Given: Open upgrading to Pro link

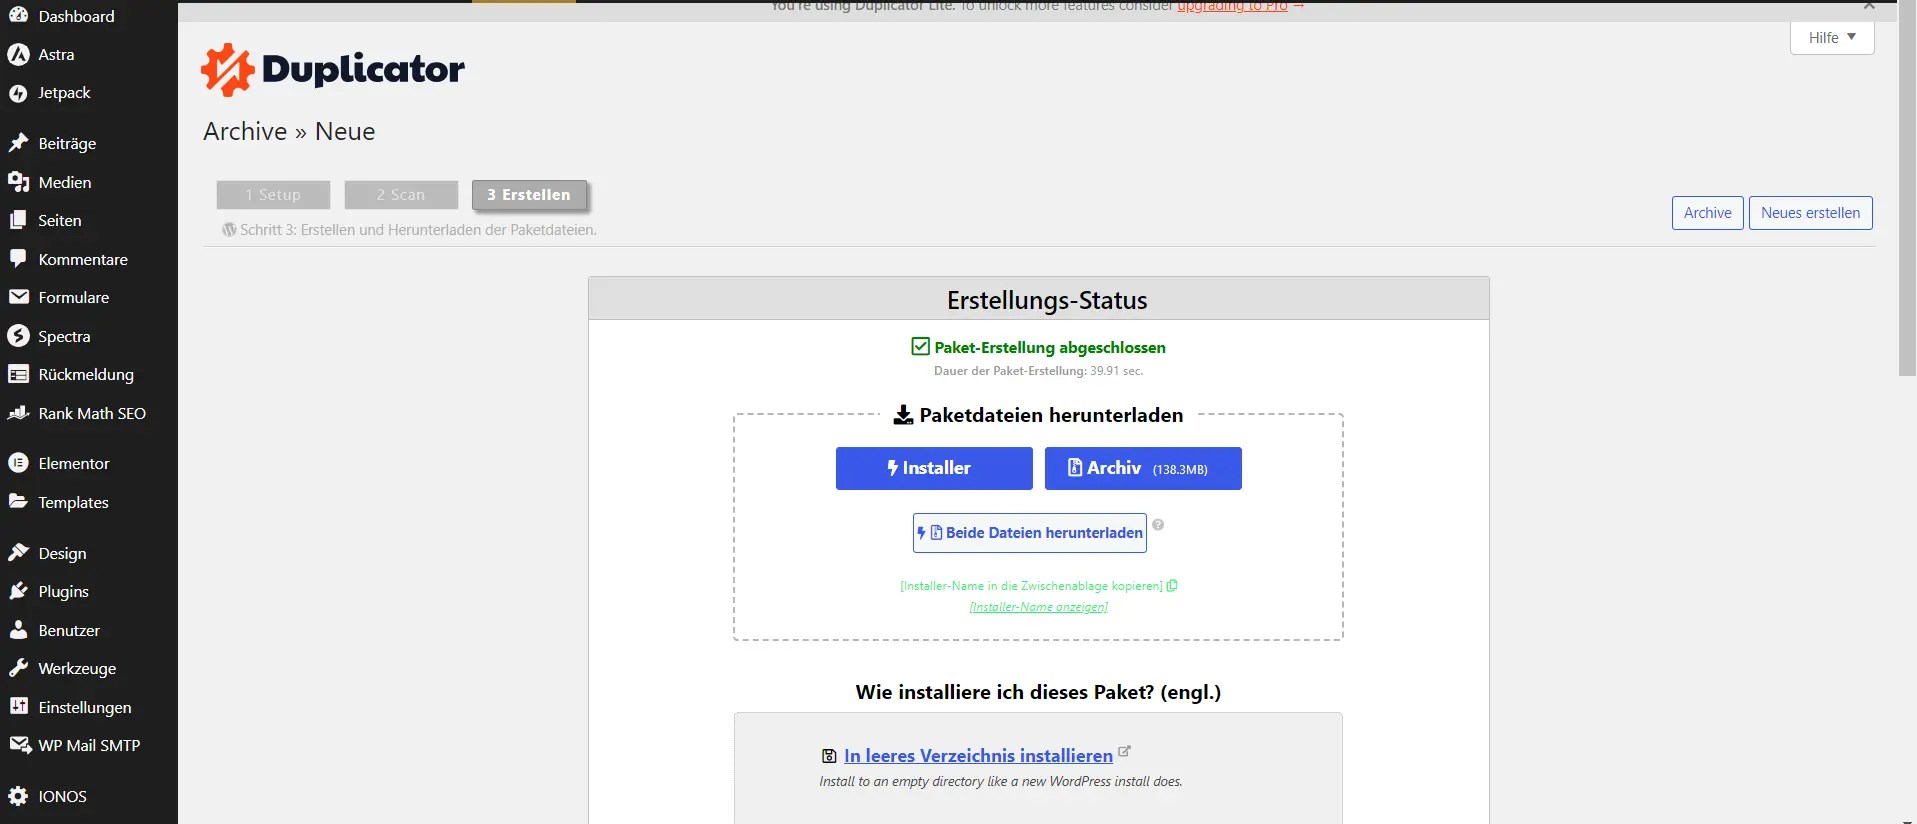Looking at the screenshot, I should 1232,6.
